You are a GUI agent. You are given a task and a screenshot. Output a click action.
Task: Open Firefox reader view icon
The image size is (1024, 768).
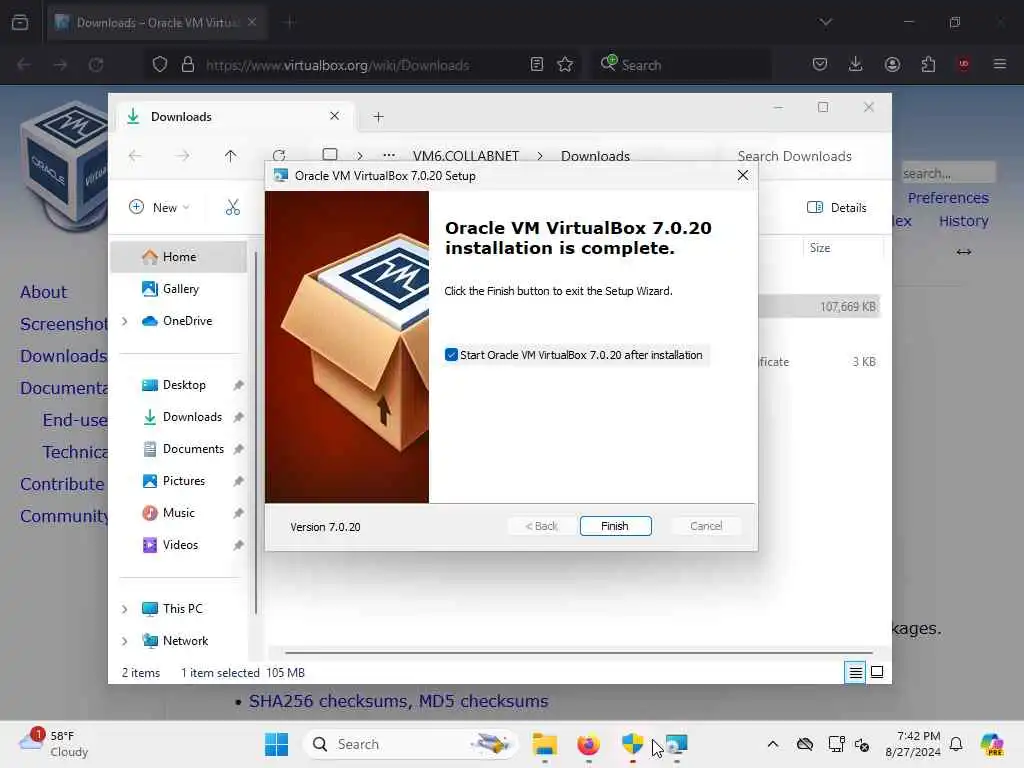point(537,65)
